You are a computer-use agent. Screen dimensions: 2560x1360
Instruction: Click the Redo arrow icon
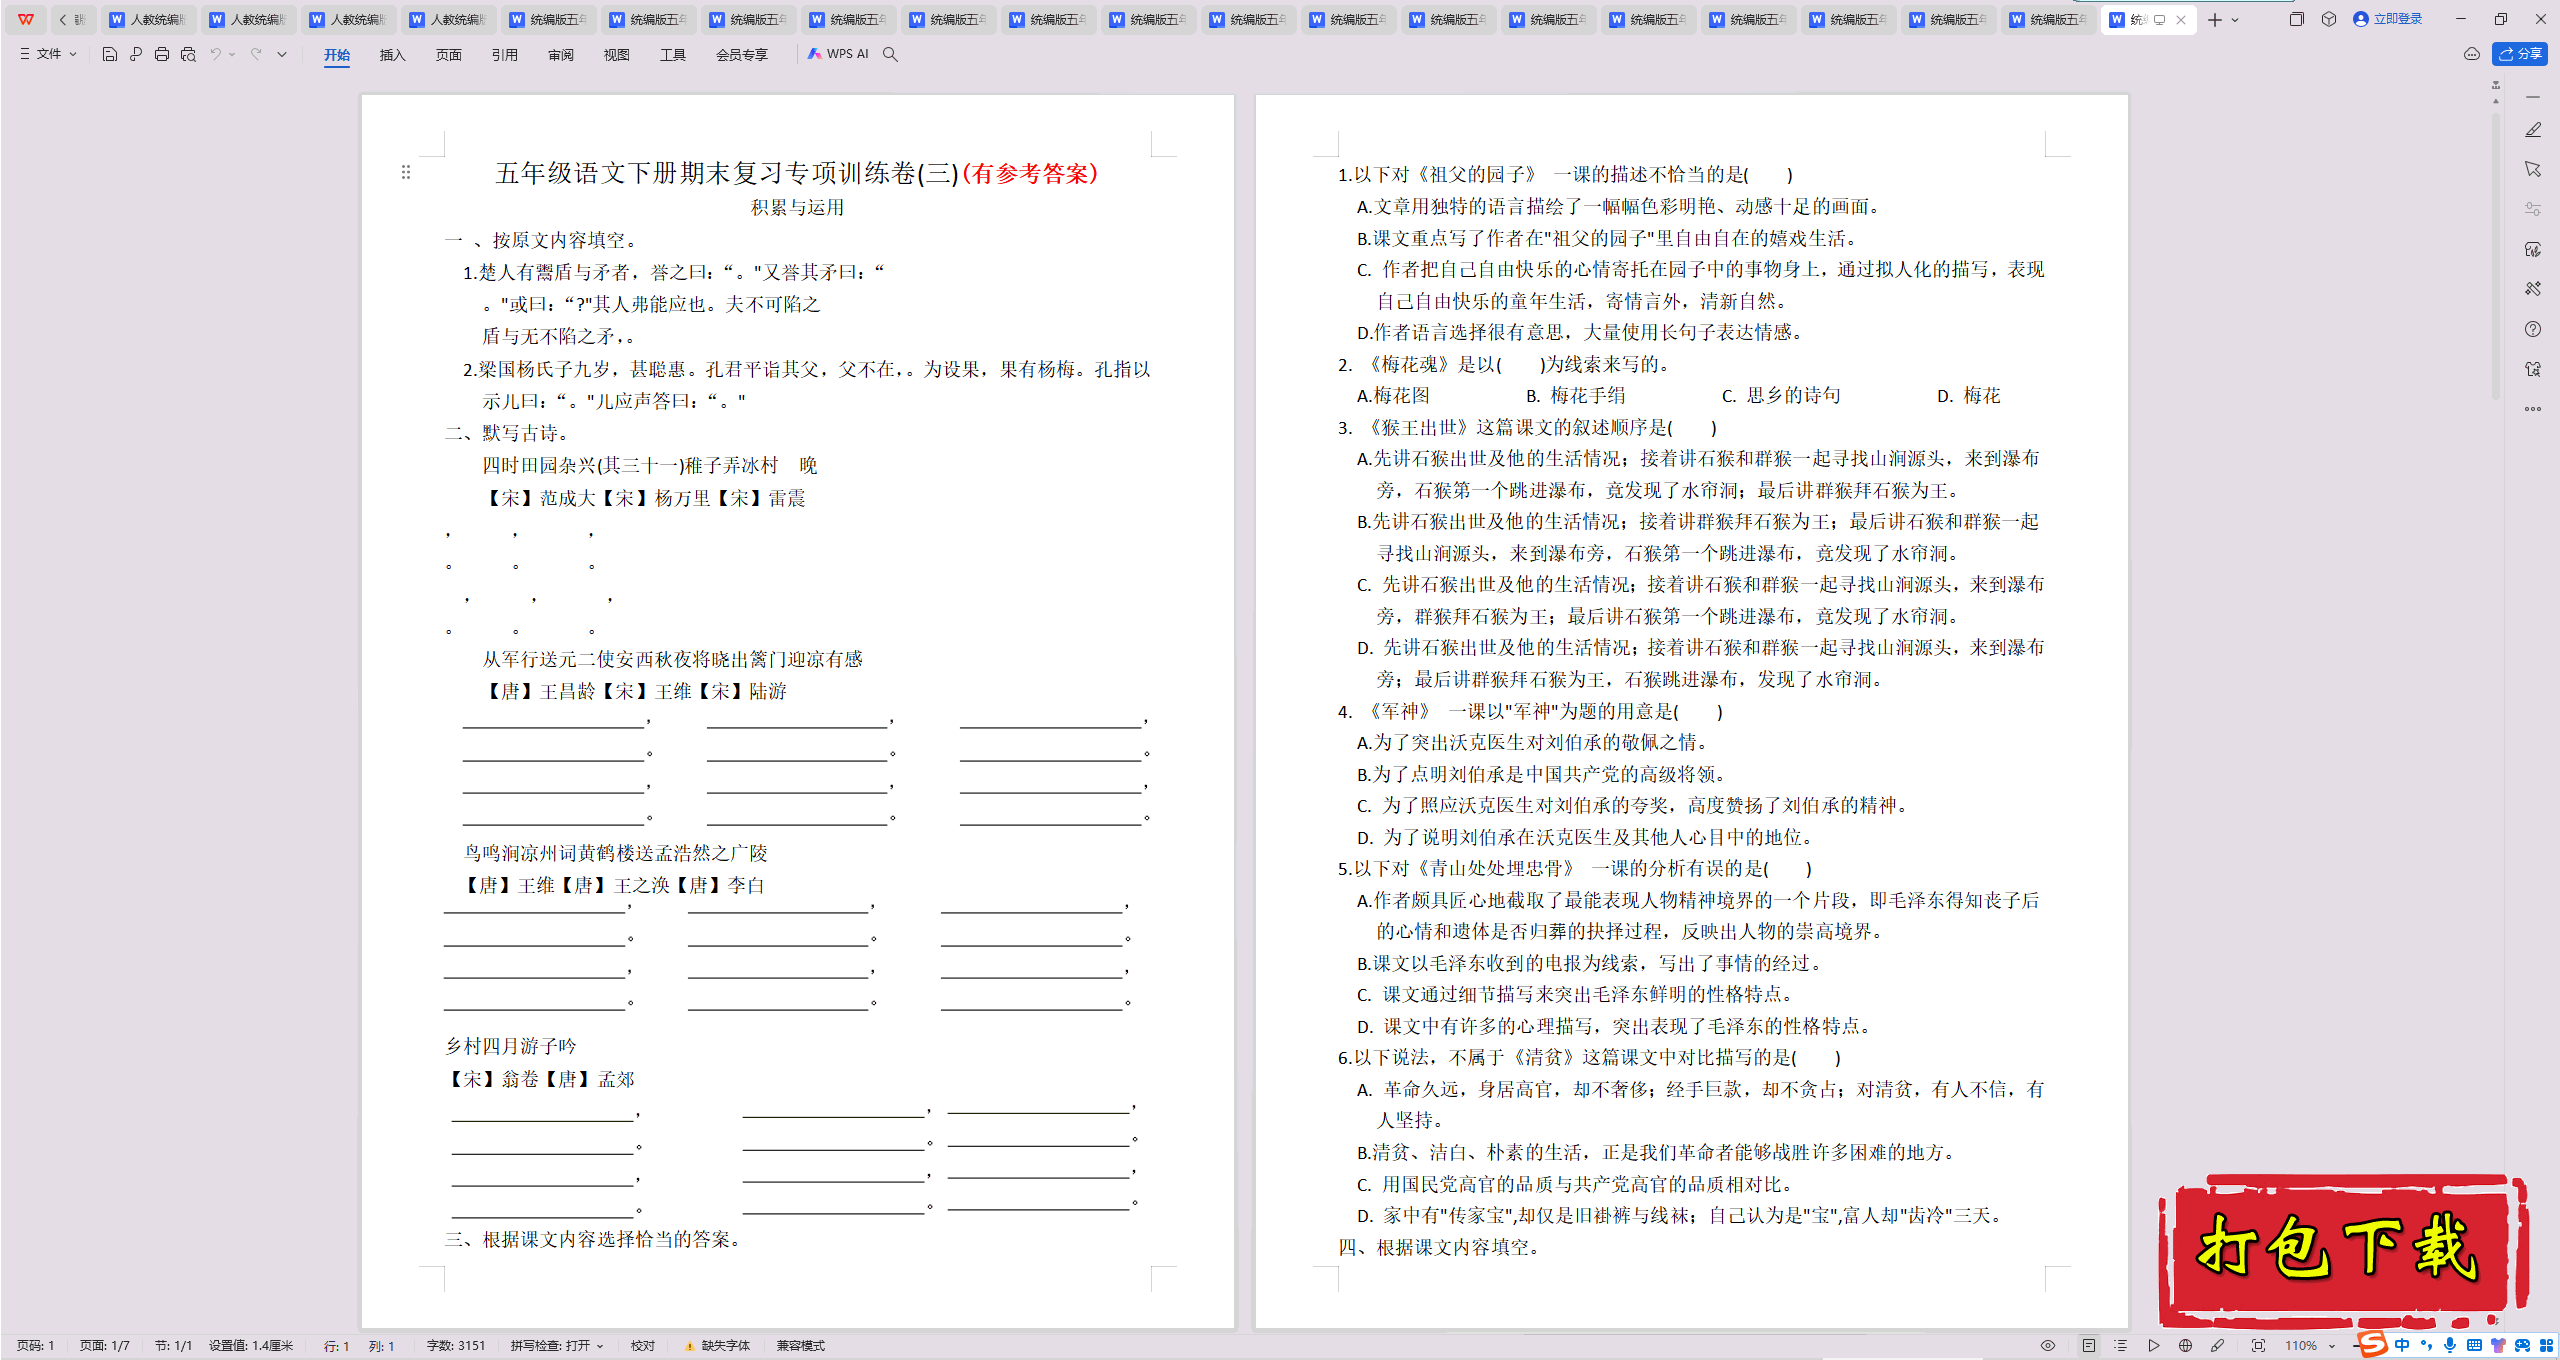256,54
